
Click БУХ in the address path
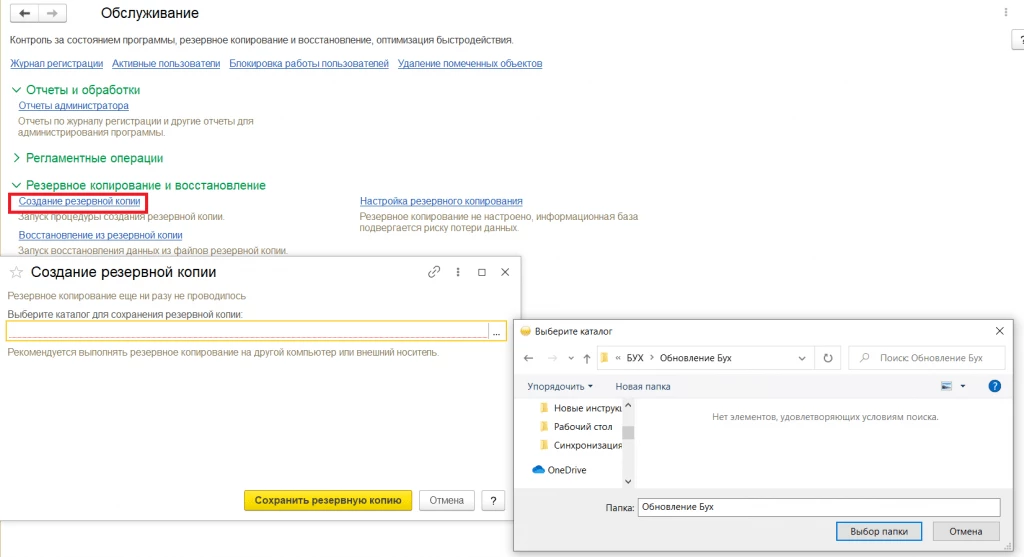[635, 358]
